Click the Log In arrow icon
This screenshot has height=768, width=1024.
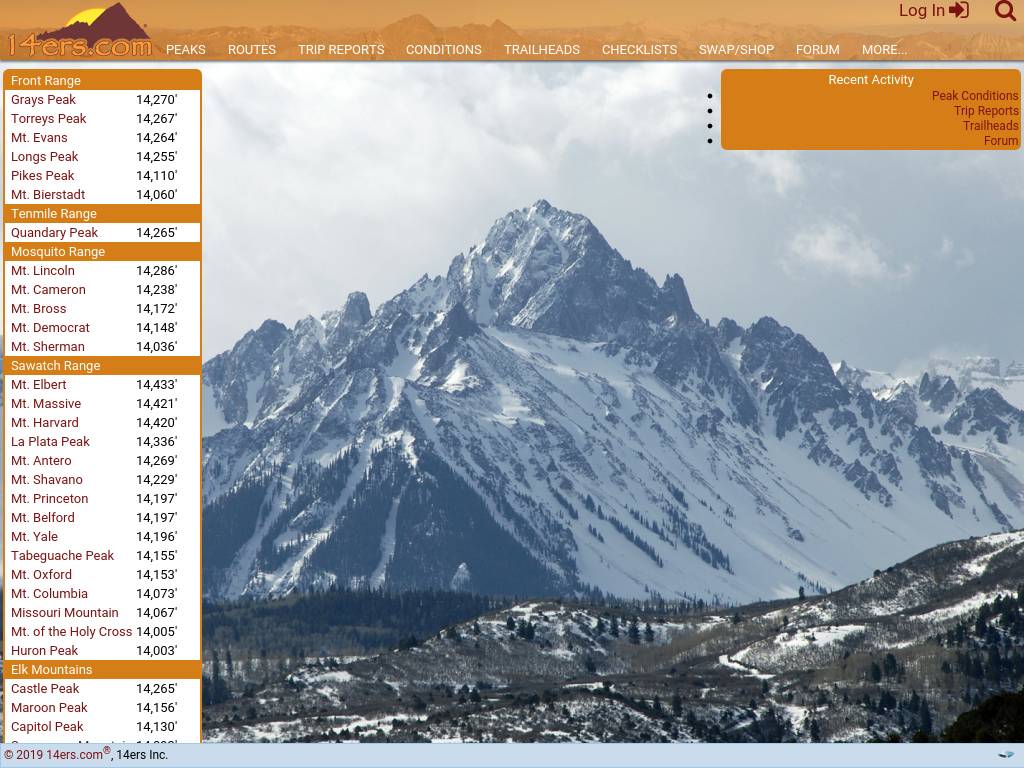pos(959,10)
